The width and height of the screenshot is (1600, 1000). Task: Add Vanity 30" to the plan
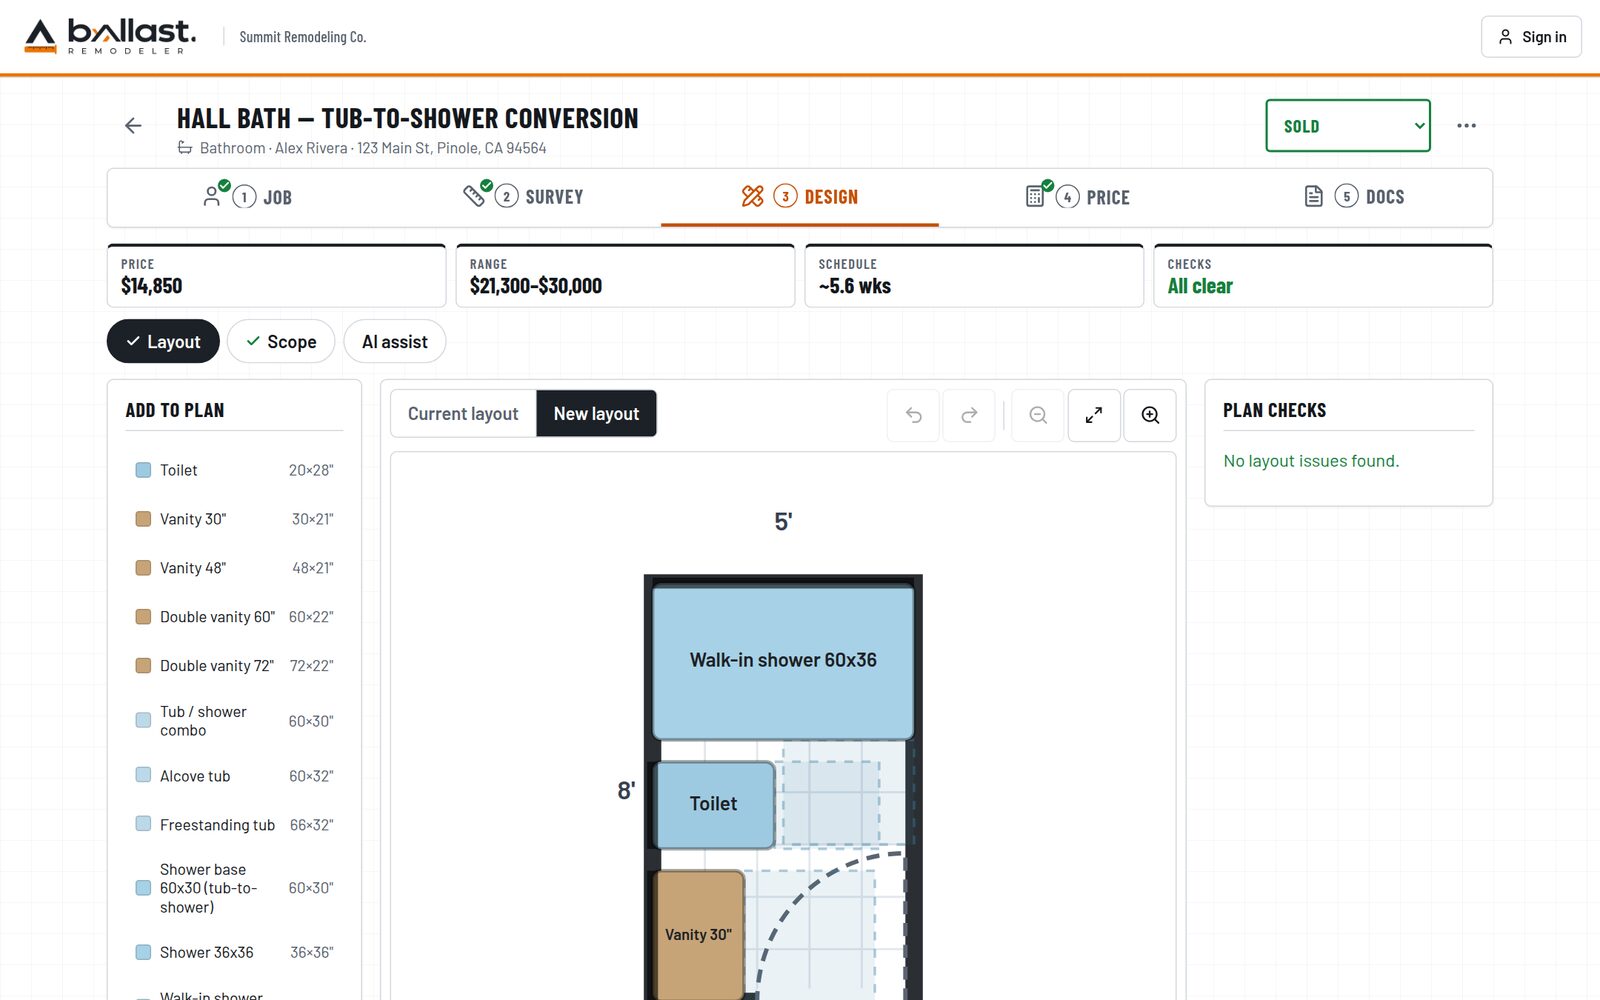pyautogui.click(x=234, y=519)
